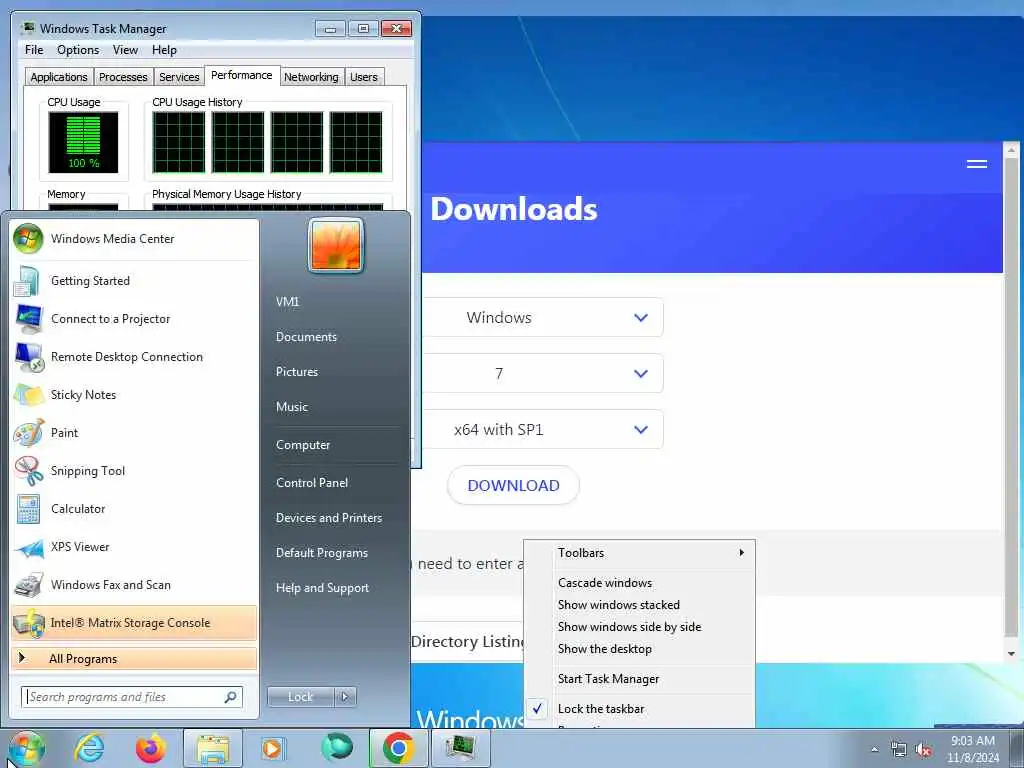
Task: Open Devices and Printers
Action: click(x=328, y=518)
